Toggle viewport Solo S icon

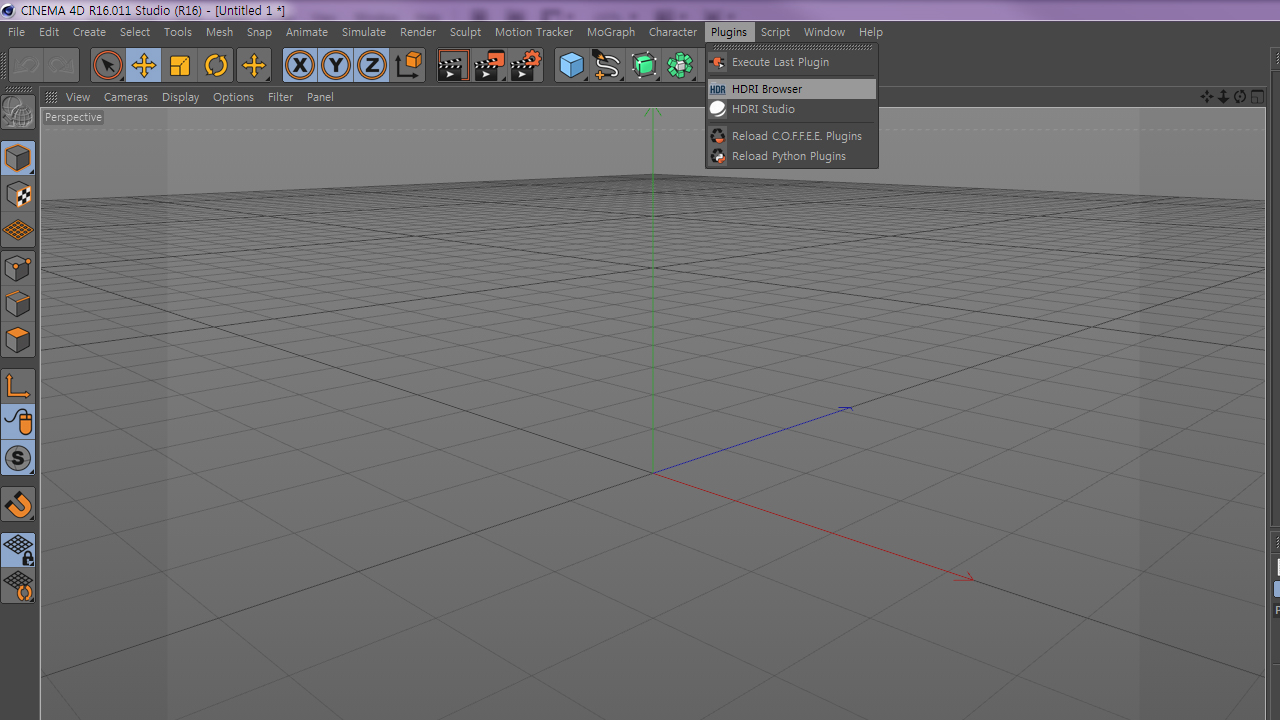18,459
